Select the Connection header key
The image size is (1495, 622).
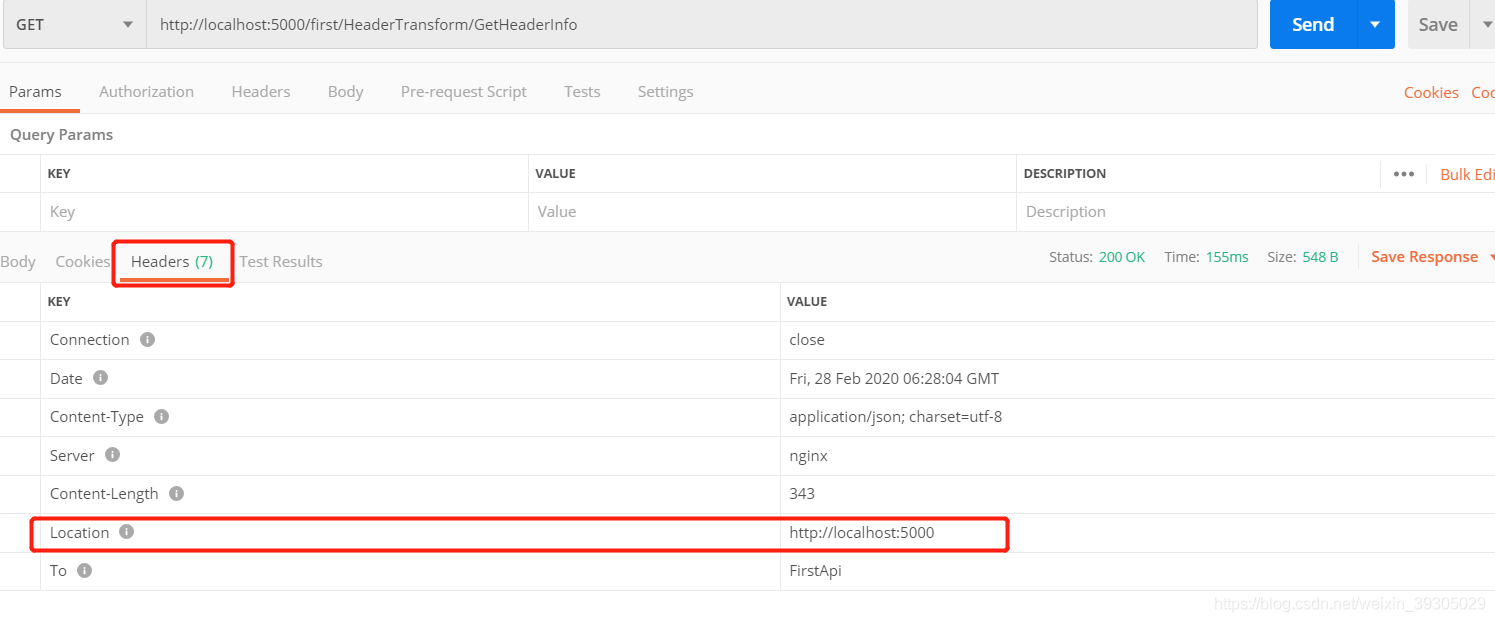pyautogui.click(x=90, y=340)
